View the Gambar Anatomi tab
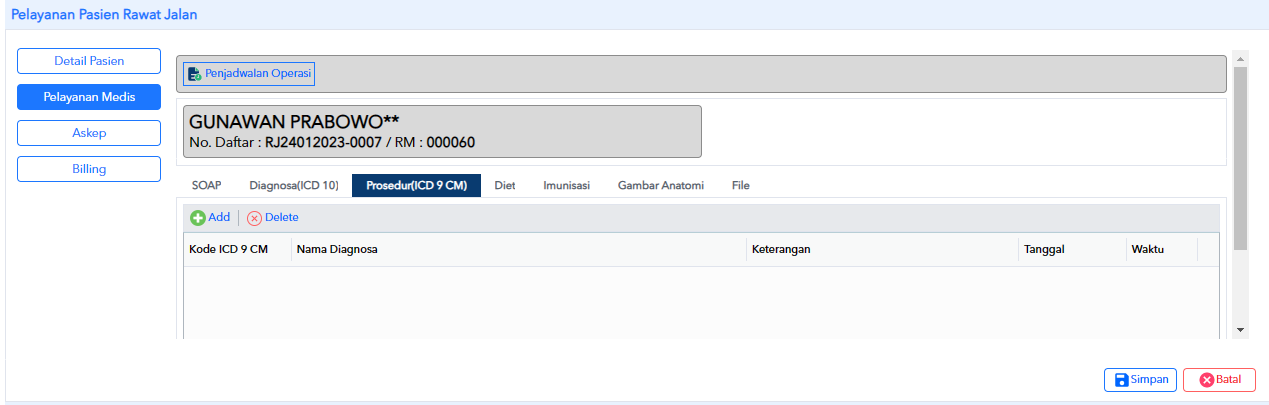The image size is (1269, 405). pyautogui.click(x=661, y=186)
